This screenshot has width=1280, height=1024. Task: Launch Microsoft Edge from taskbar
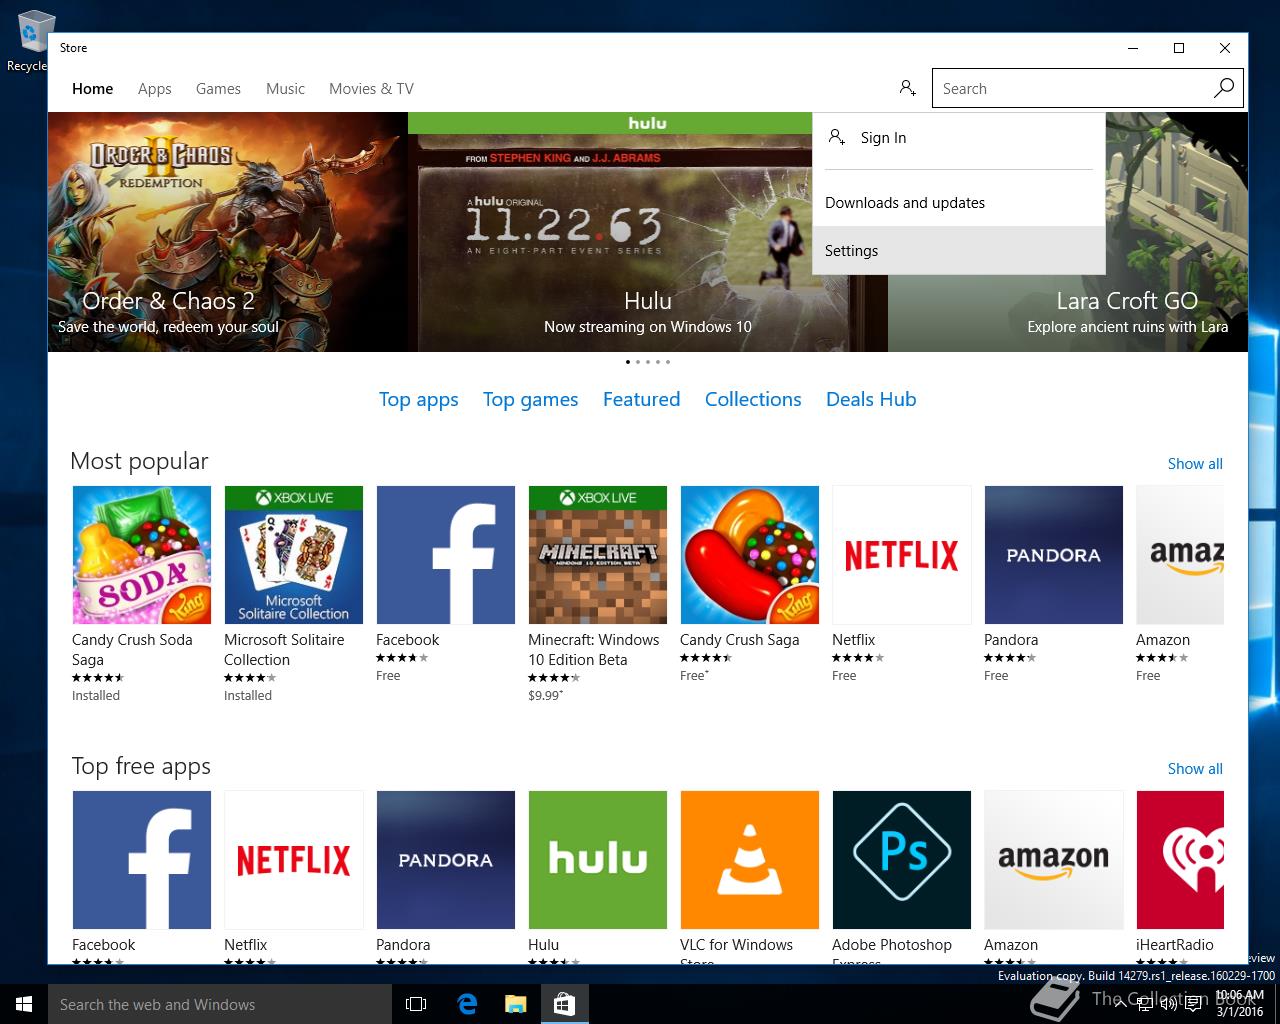pyautogui.click(x=466, y=1004)
